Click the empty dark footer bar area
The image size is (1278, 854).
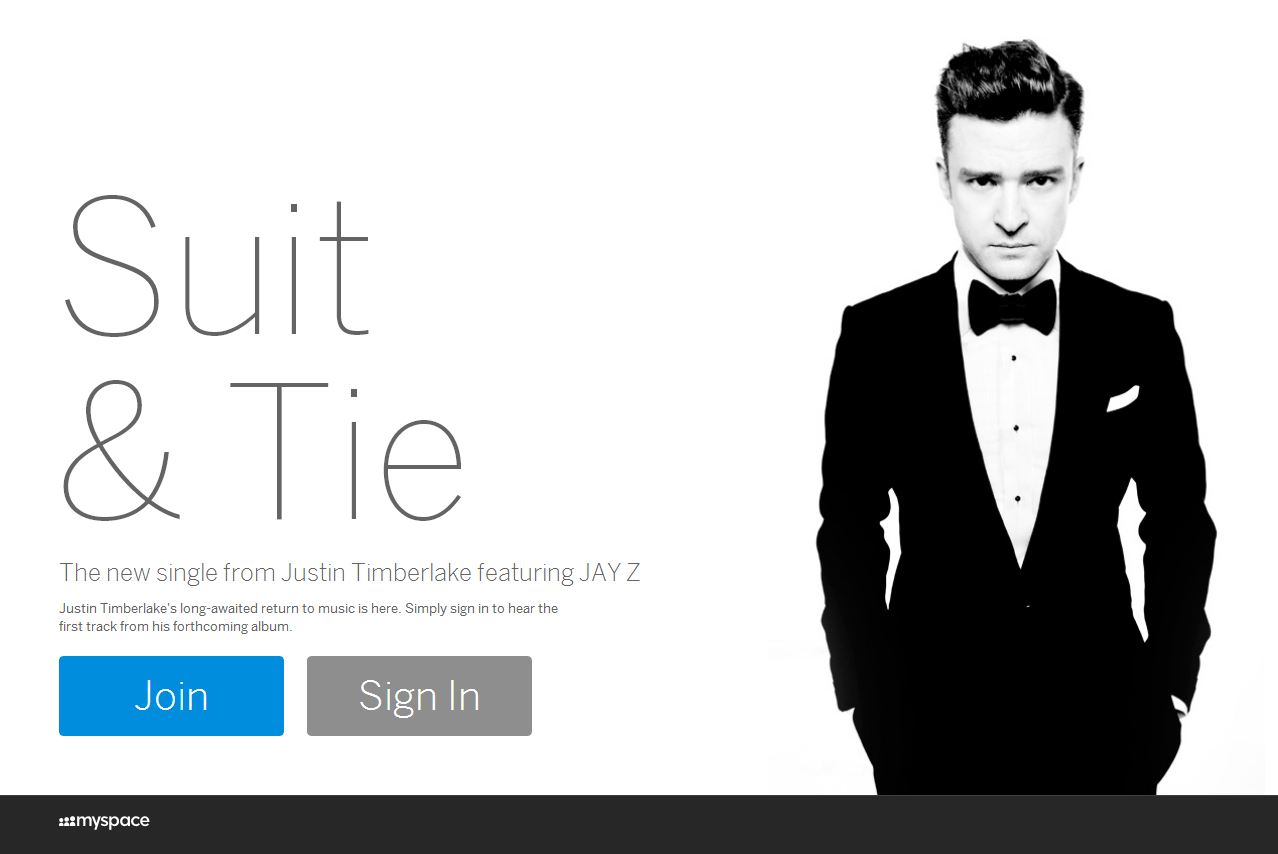pos(700,824)
